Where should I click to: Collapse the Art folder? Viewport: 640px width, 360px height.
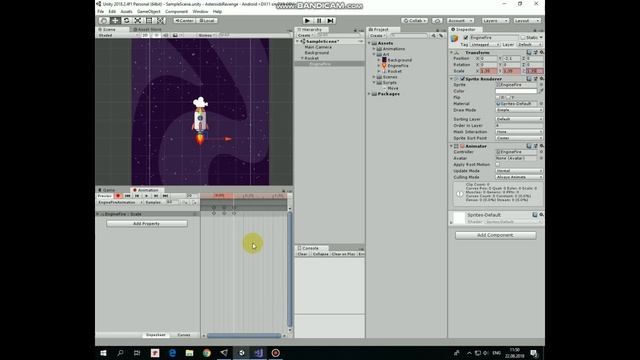[374, 54]
